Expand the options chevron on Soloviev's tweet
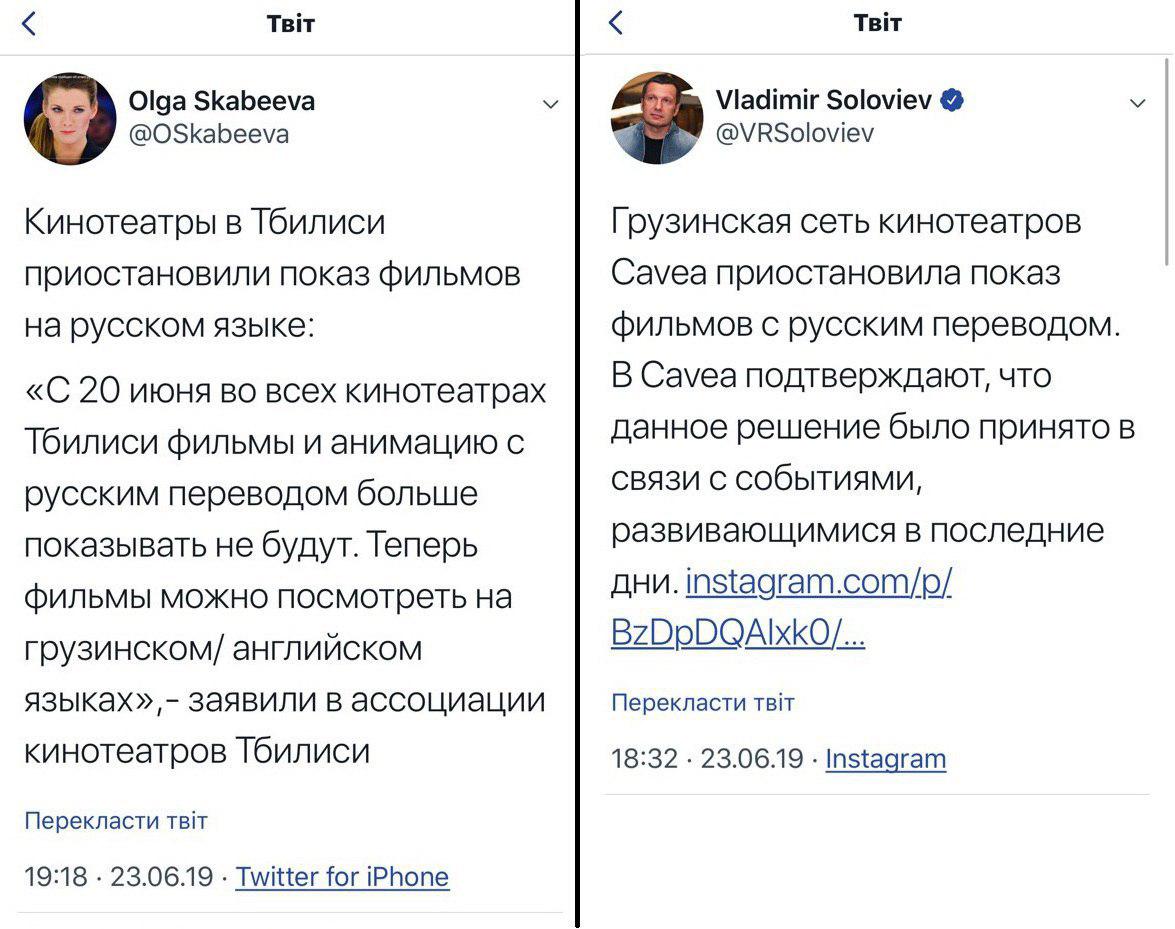Viewport: 1175px width, 929px height. [1138, 103]
